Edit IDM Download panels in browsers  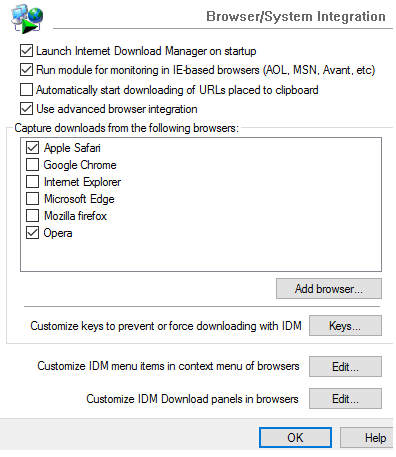[345, 399]
